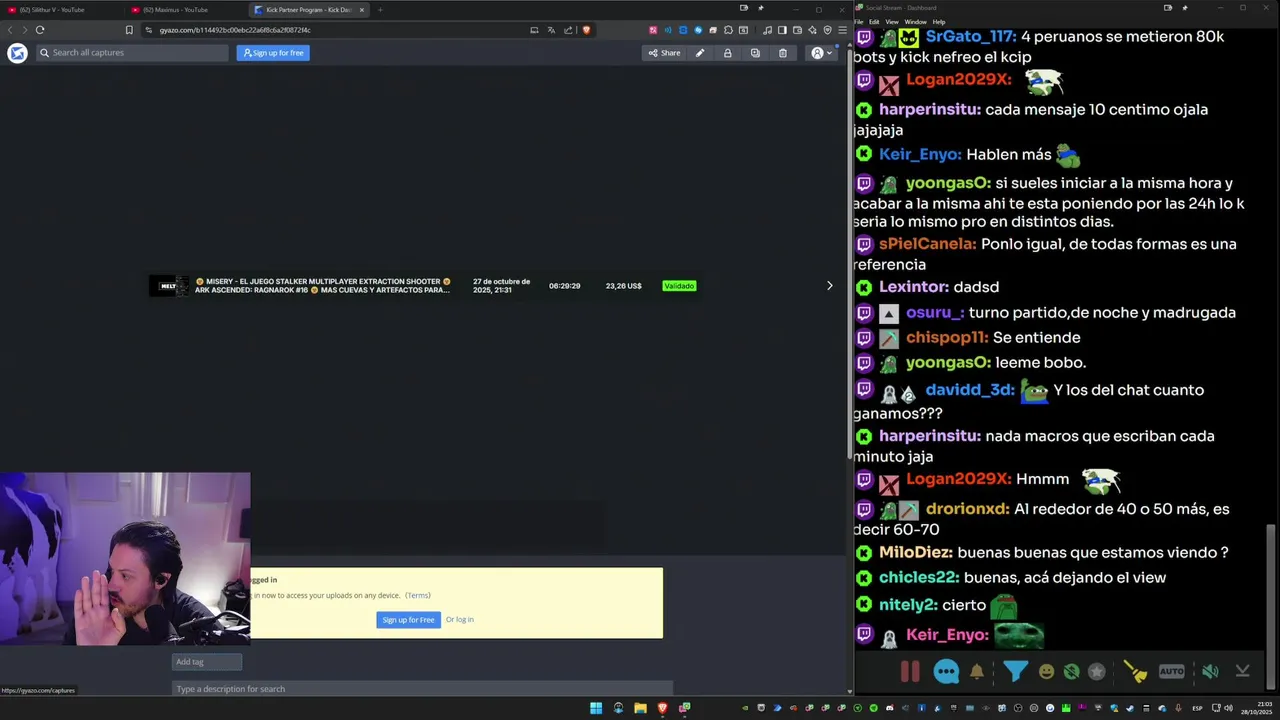Click the blue chat bubble icon
This screenshot has height=720, width=1280.
tap(946, 672)
